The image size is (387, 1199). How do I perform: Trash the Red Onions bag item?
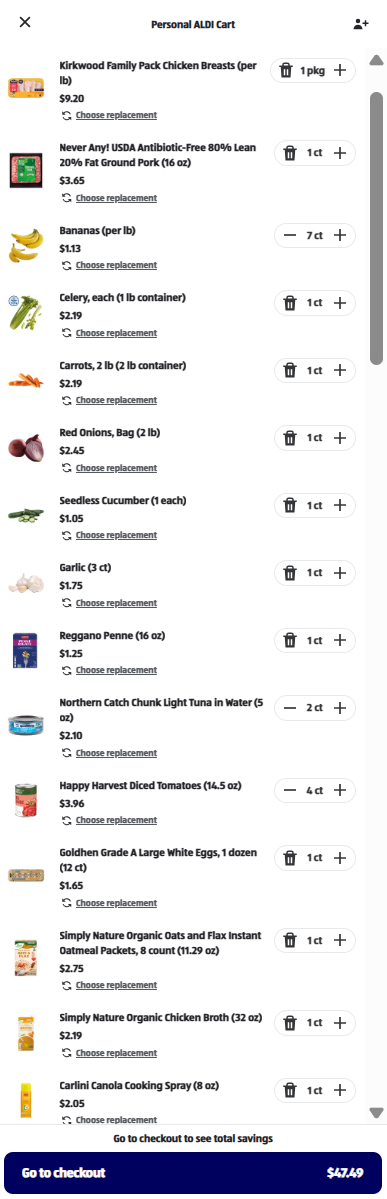tap(290, 438)
